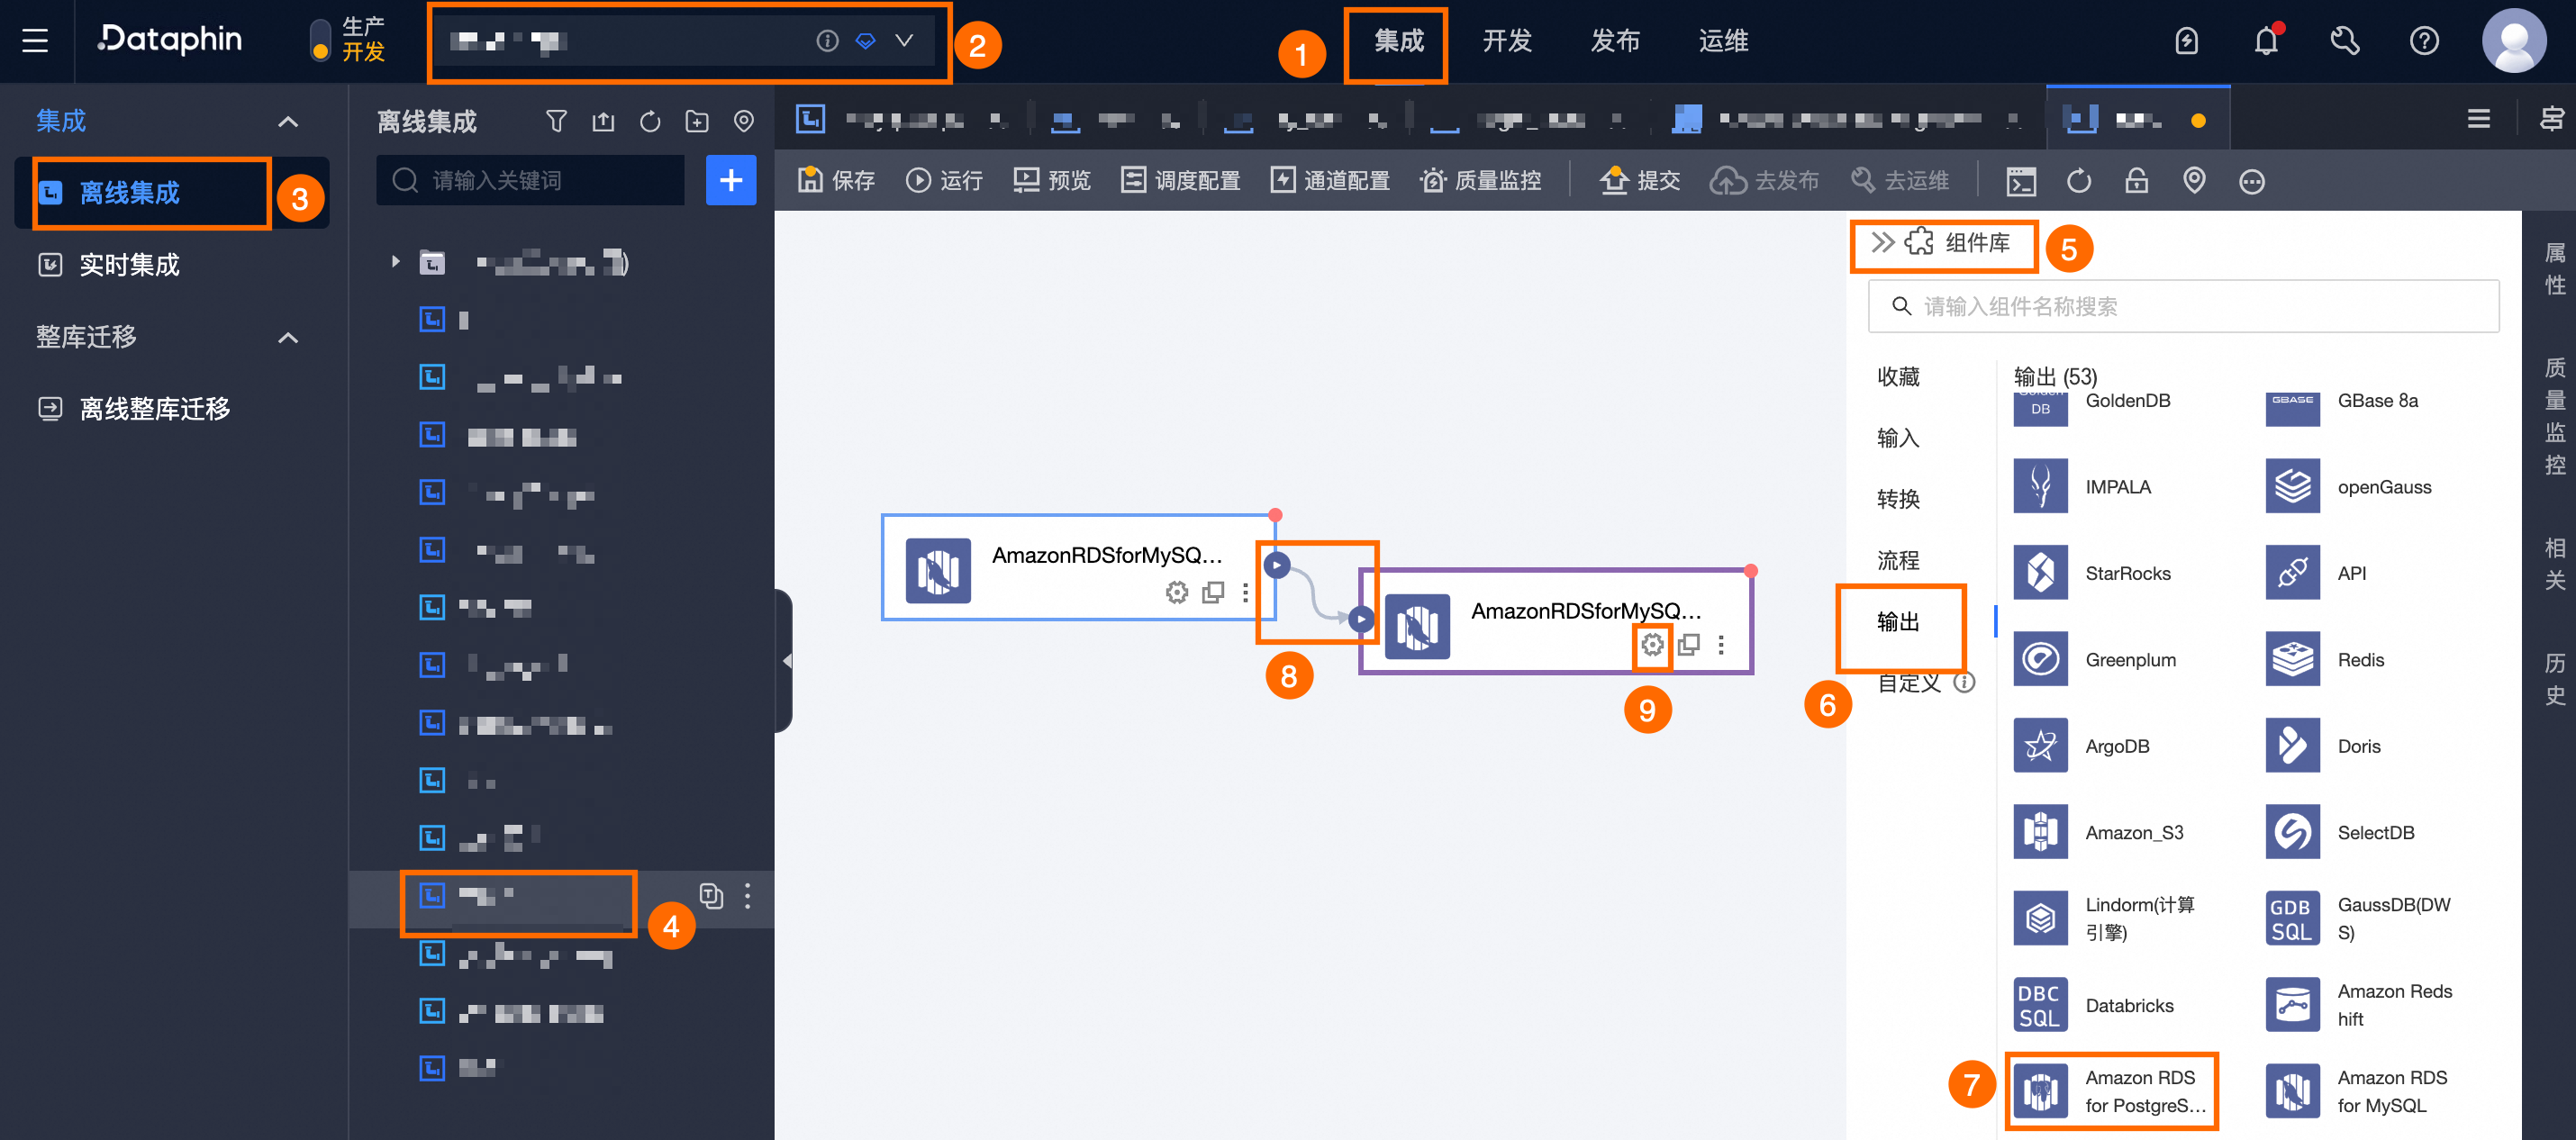Screen dimensions: 2576x1140
Task: Open the tab list menu icon
Action: [x=2479, y=119]
